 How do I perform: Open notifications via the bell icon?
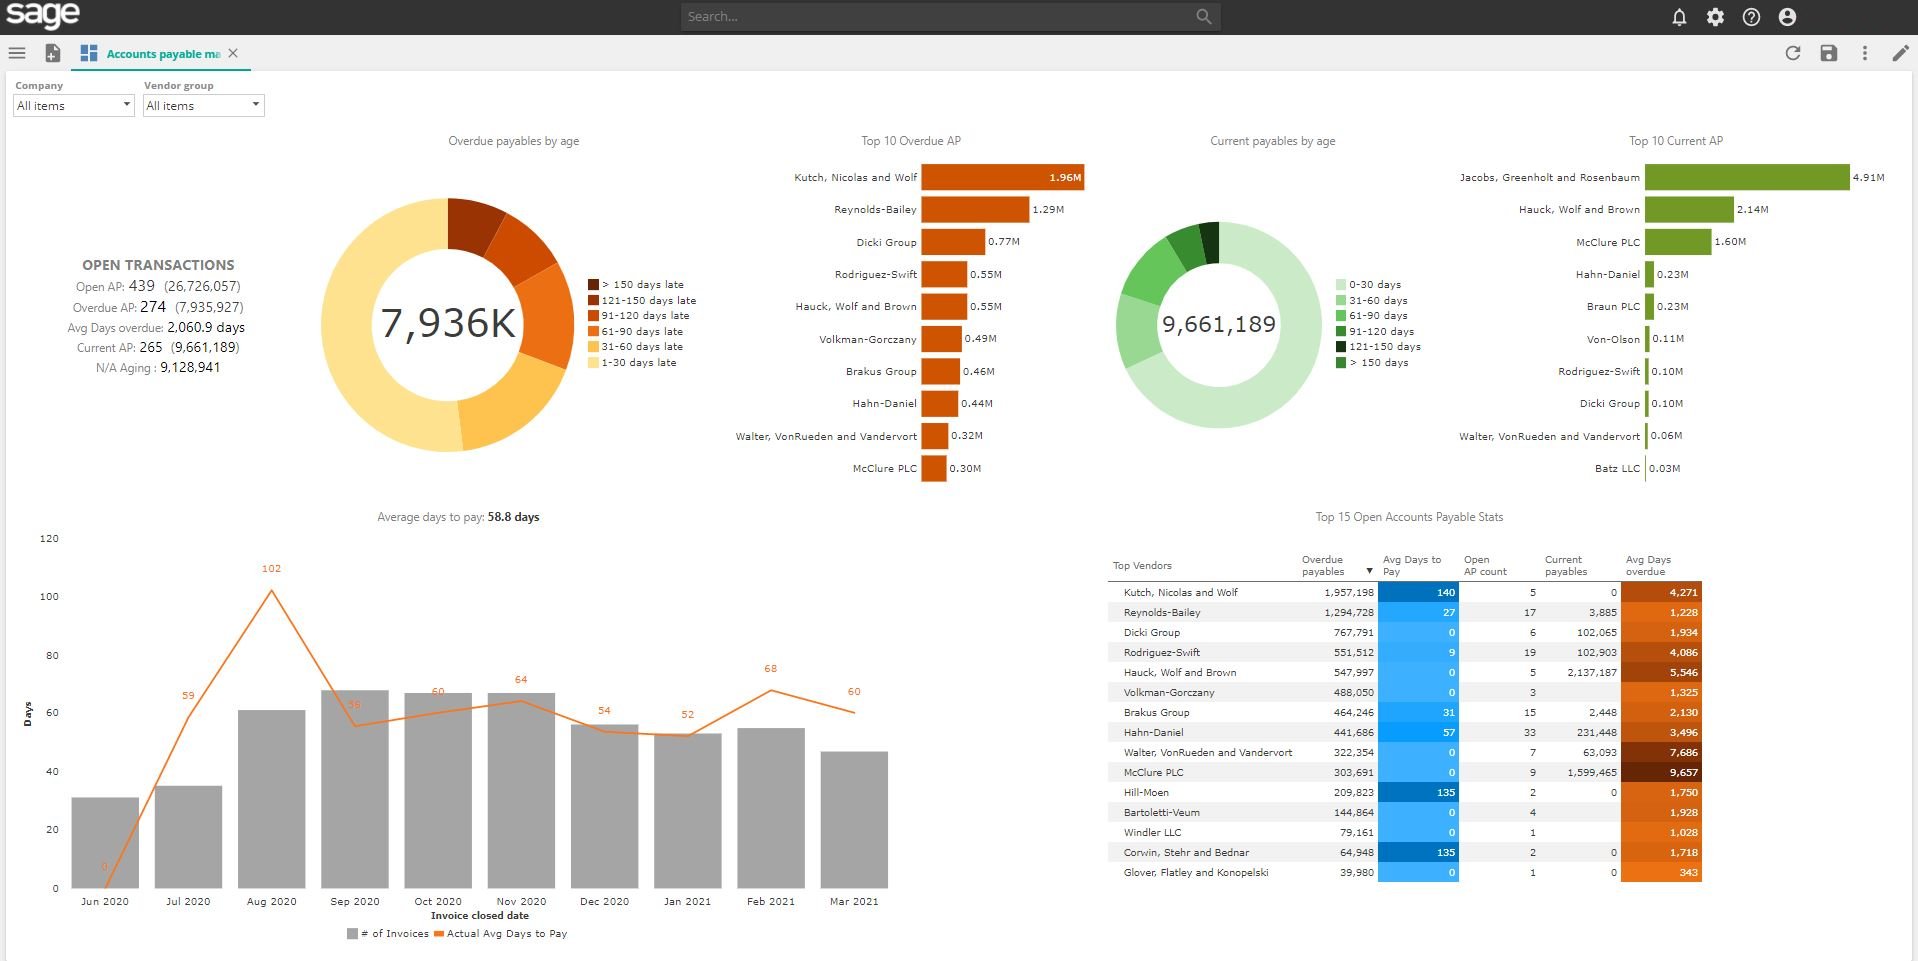[1678, 16]
